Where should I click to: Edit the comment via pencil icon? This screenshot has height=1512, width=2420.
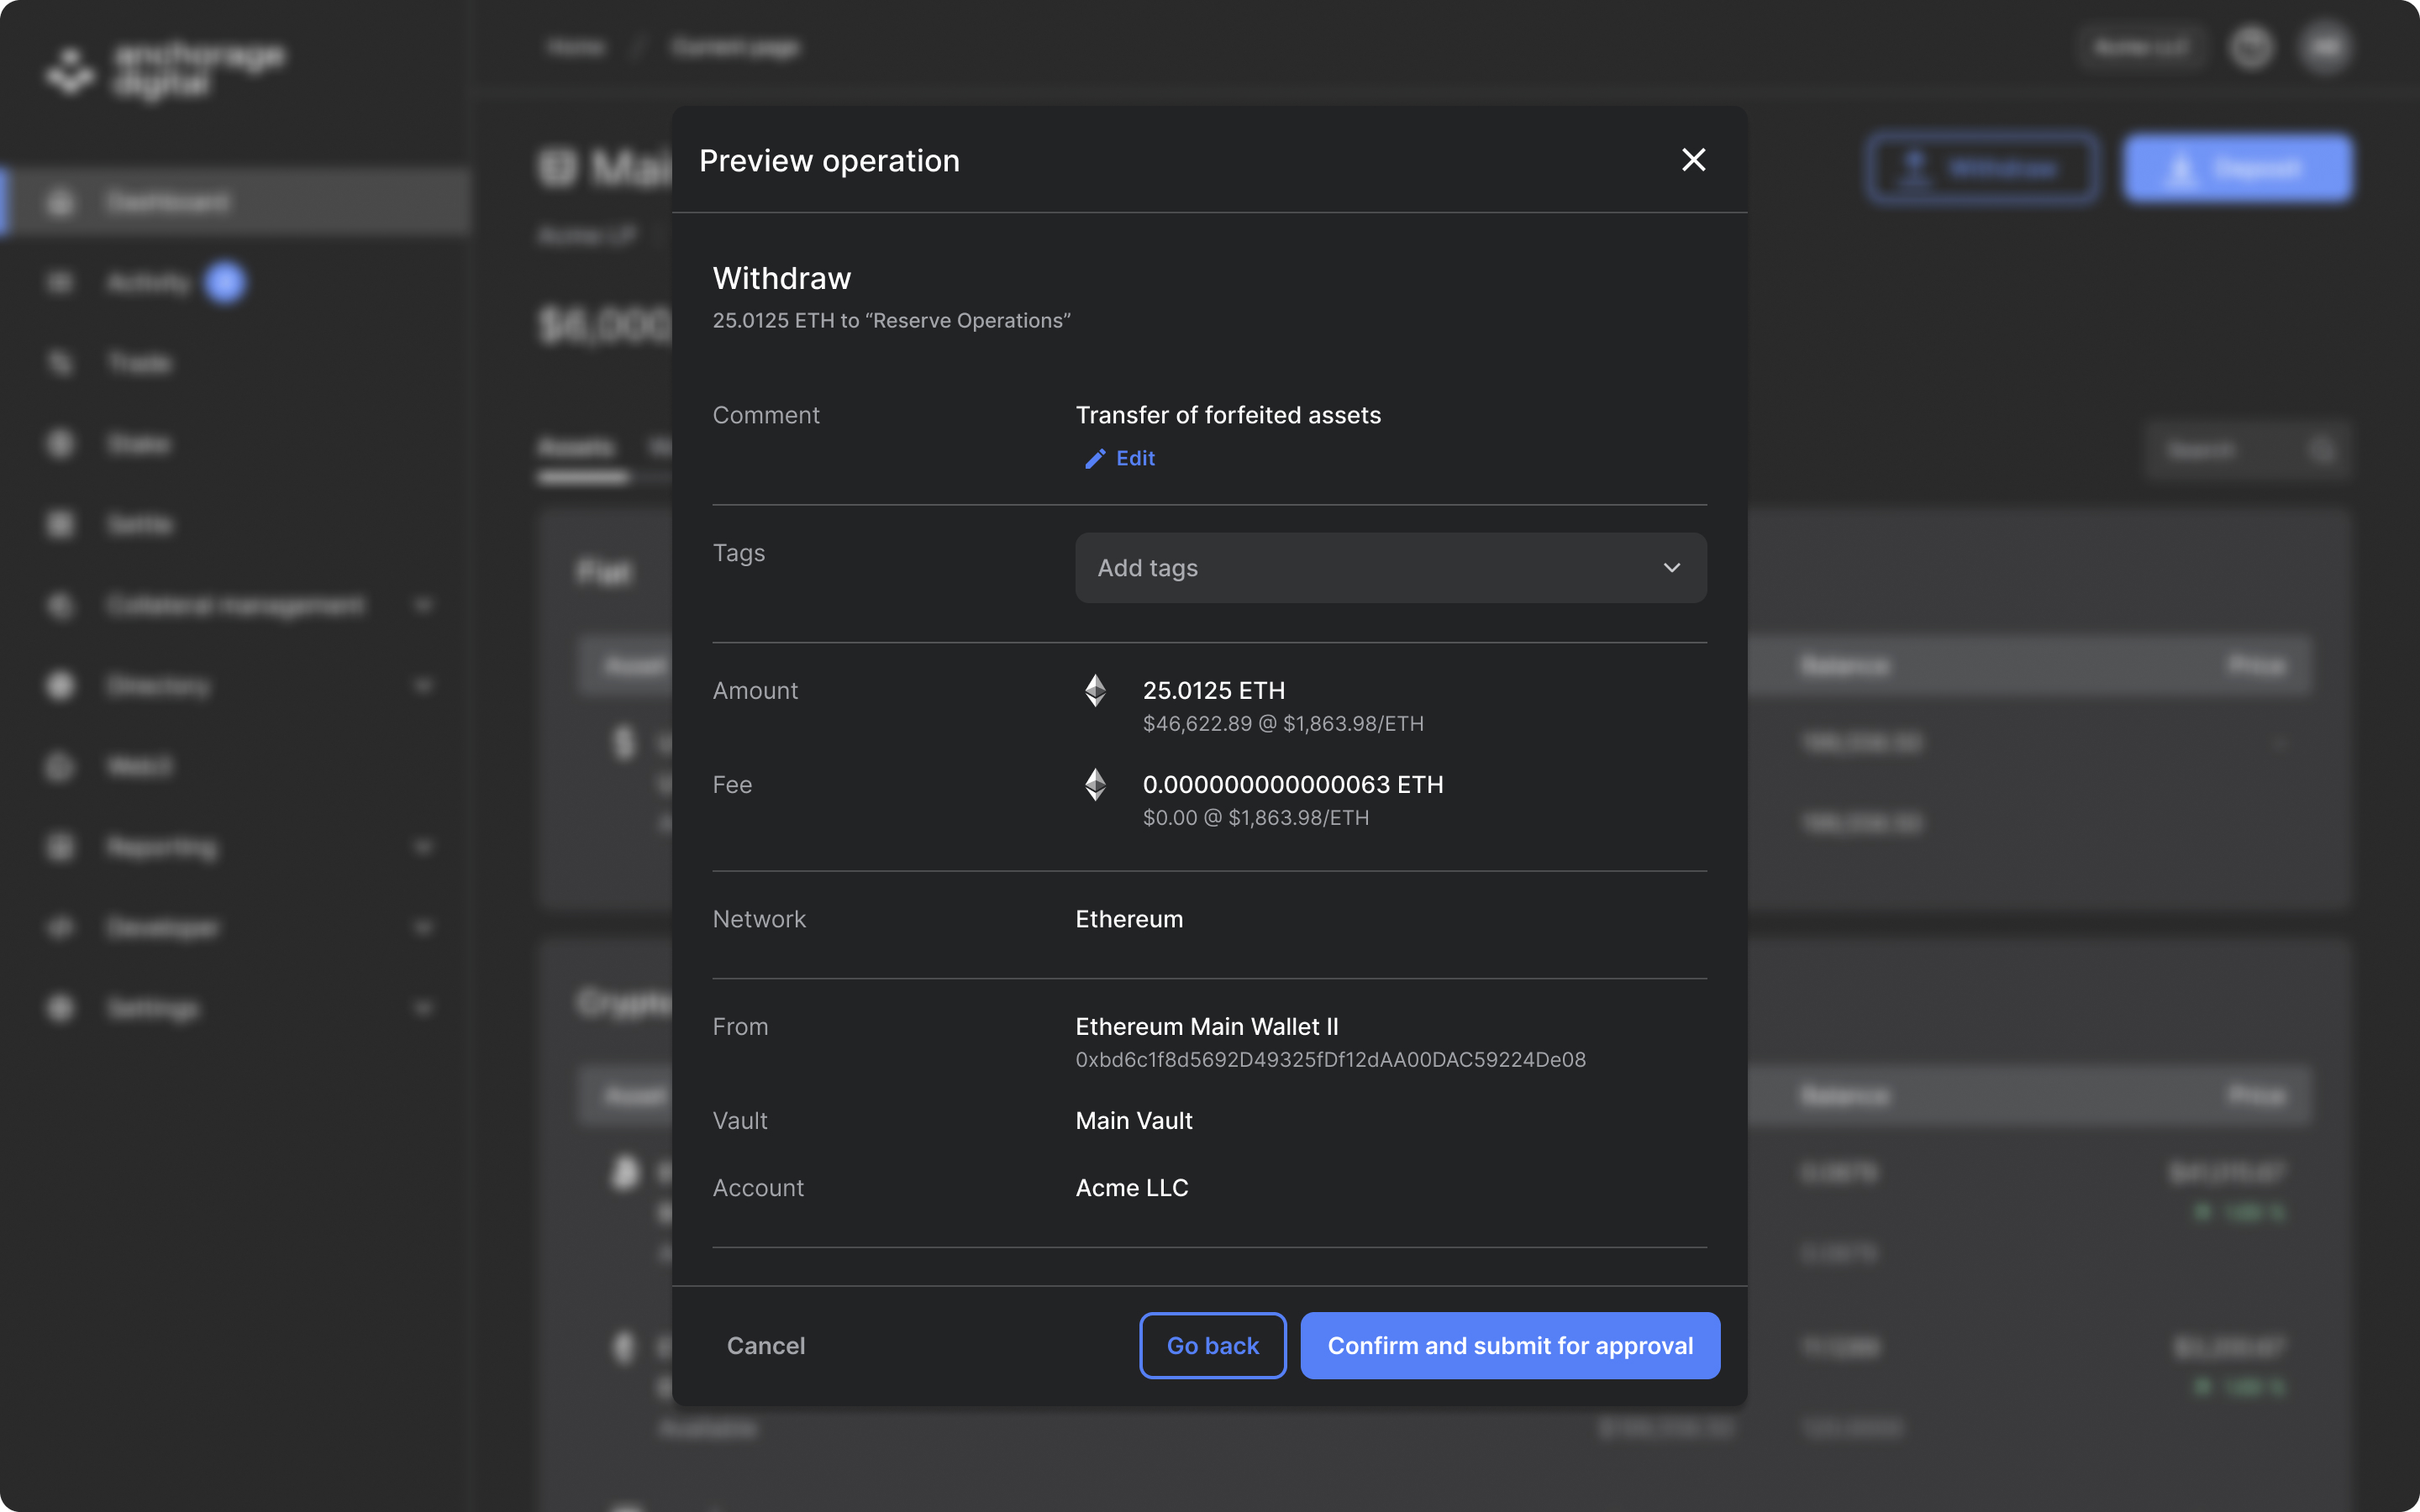[1095, 458]
